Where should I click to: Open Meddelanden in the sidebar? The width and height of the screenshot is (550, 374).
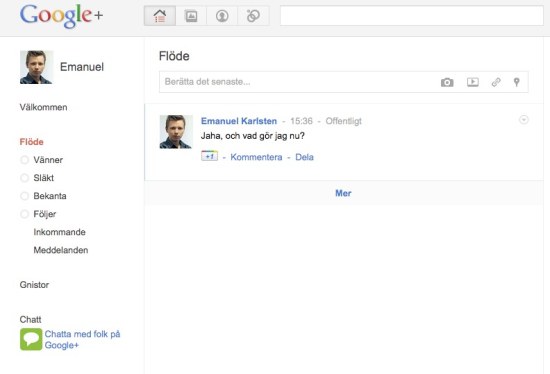[61, 250]
